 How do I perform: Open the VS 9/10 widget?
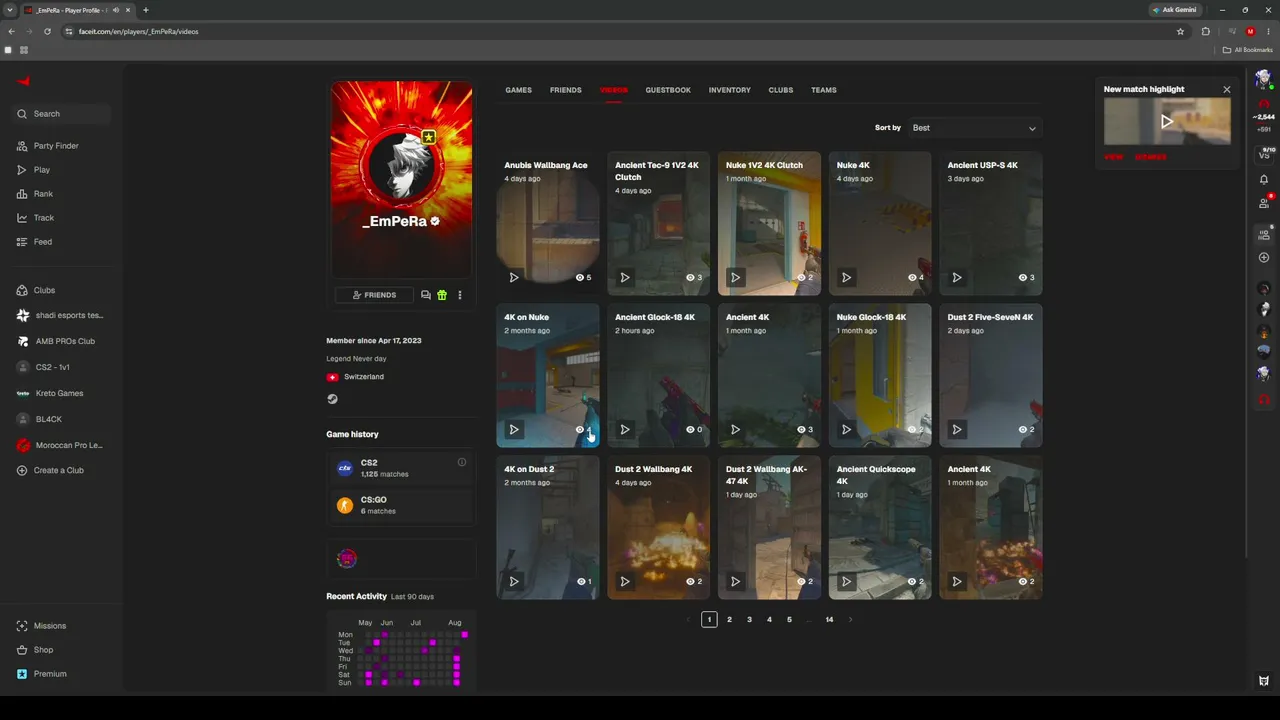[x=1264, y=153]
